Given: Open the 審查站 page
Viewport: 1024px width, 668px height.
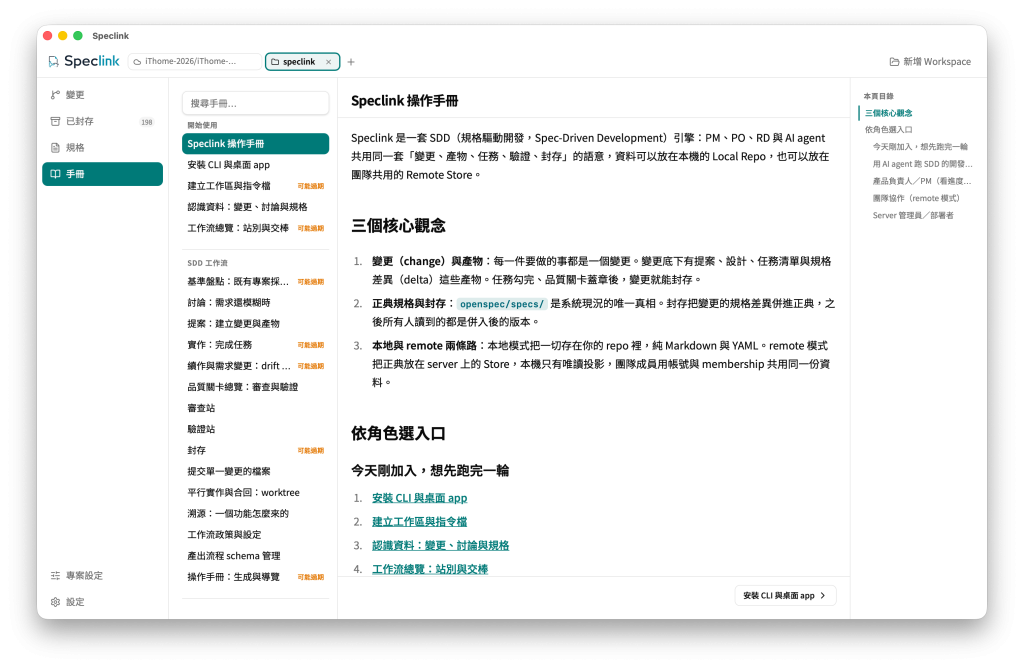Looking at the screenshot, I should click(x=255, y=408).
